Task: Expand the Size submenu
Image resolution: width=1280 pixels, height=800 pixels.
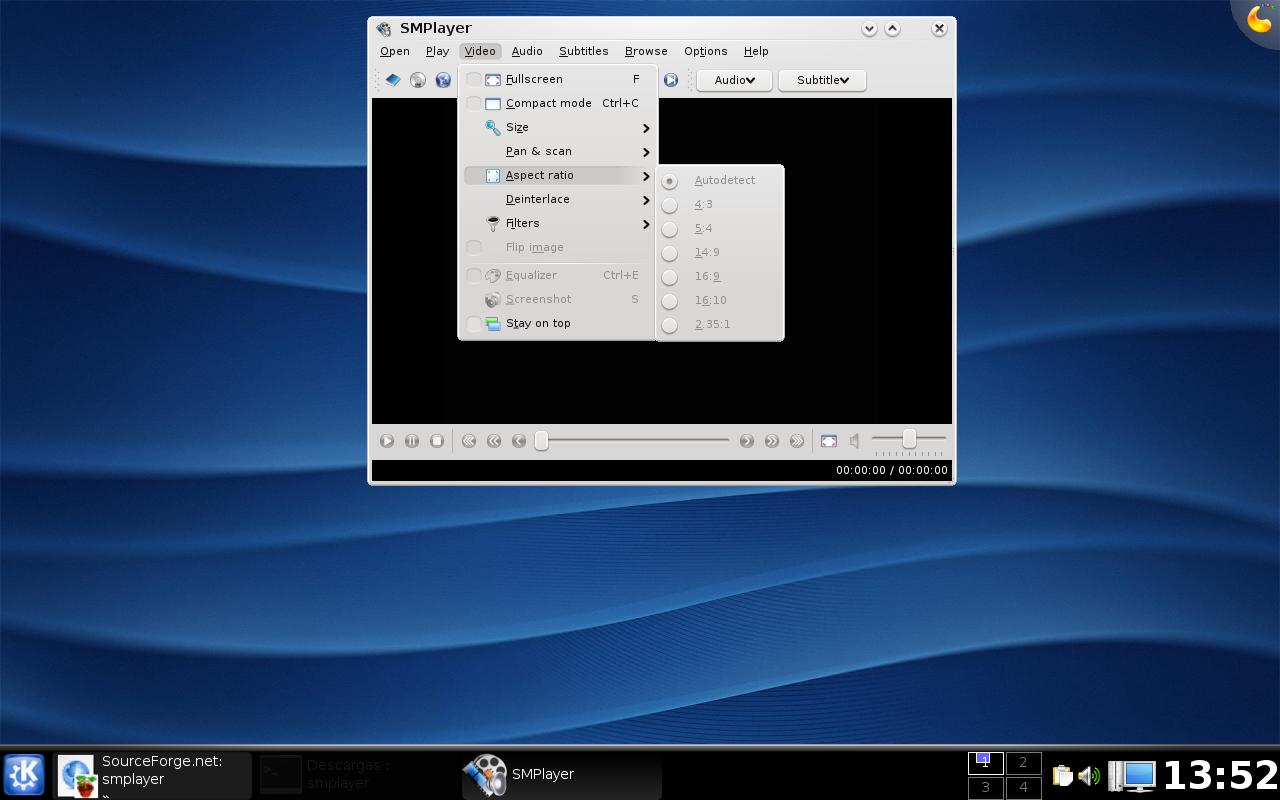Action: tap(646, 128)
